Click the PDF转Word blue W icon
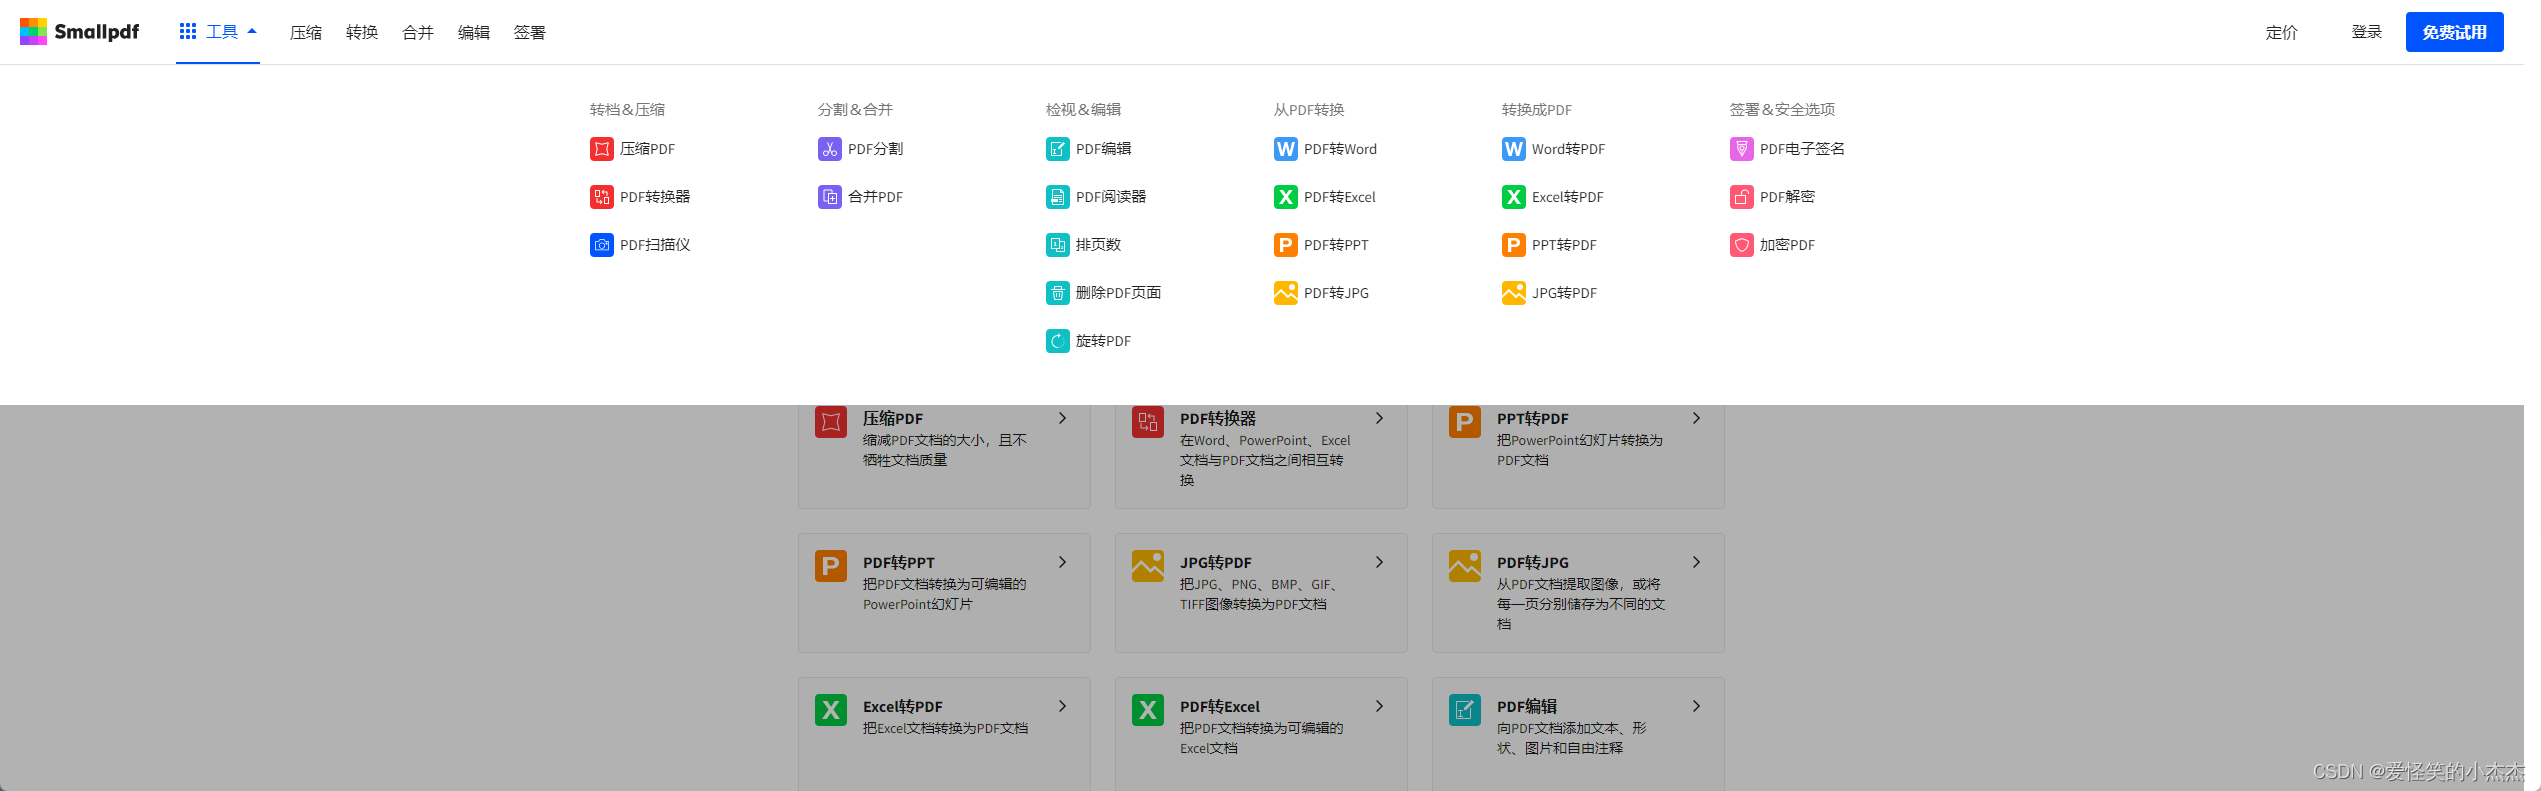The image size is (2541, 791). 1286,149
